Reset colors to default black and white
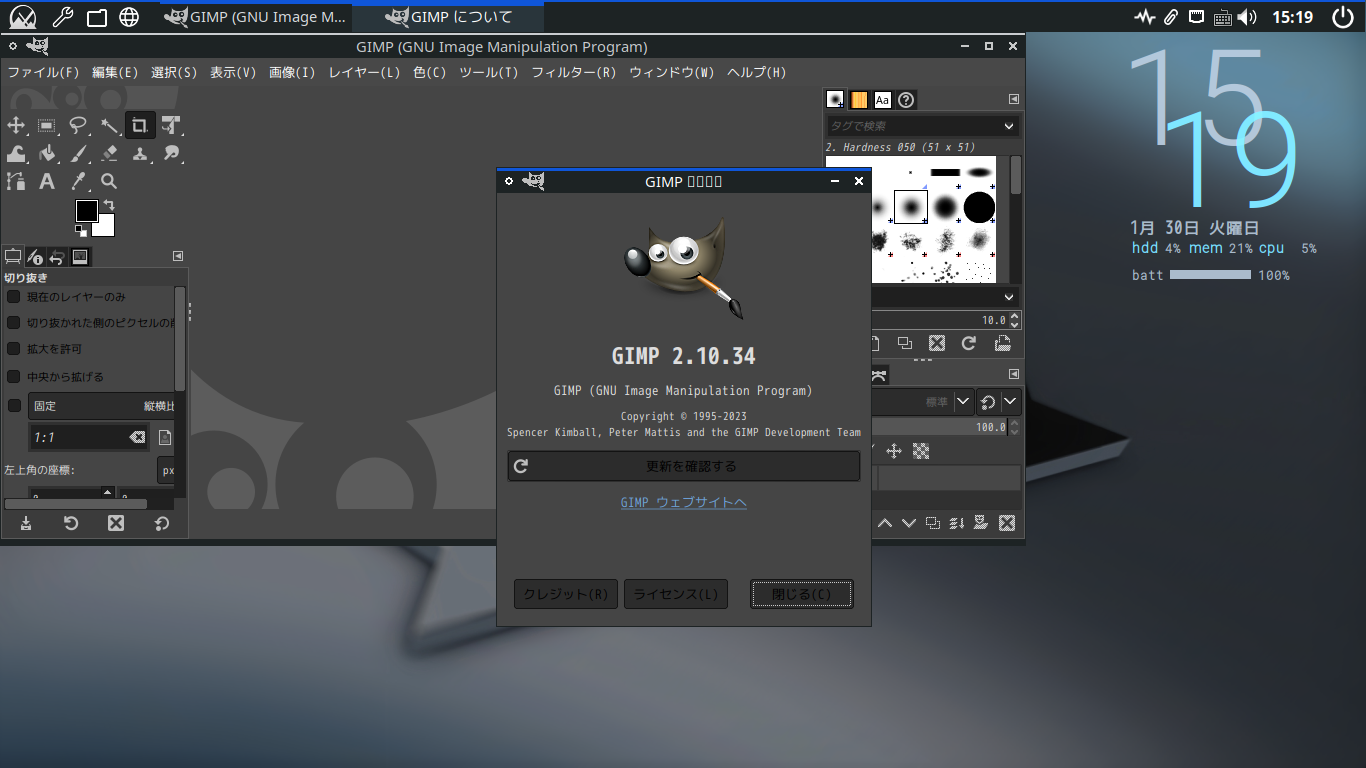Screen dimensions: 1366x768 coord(80,230)
